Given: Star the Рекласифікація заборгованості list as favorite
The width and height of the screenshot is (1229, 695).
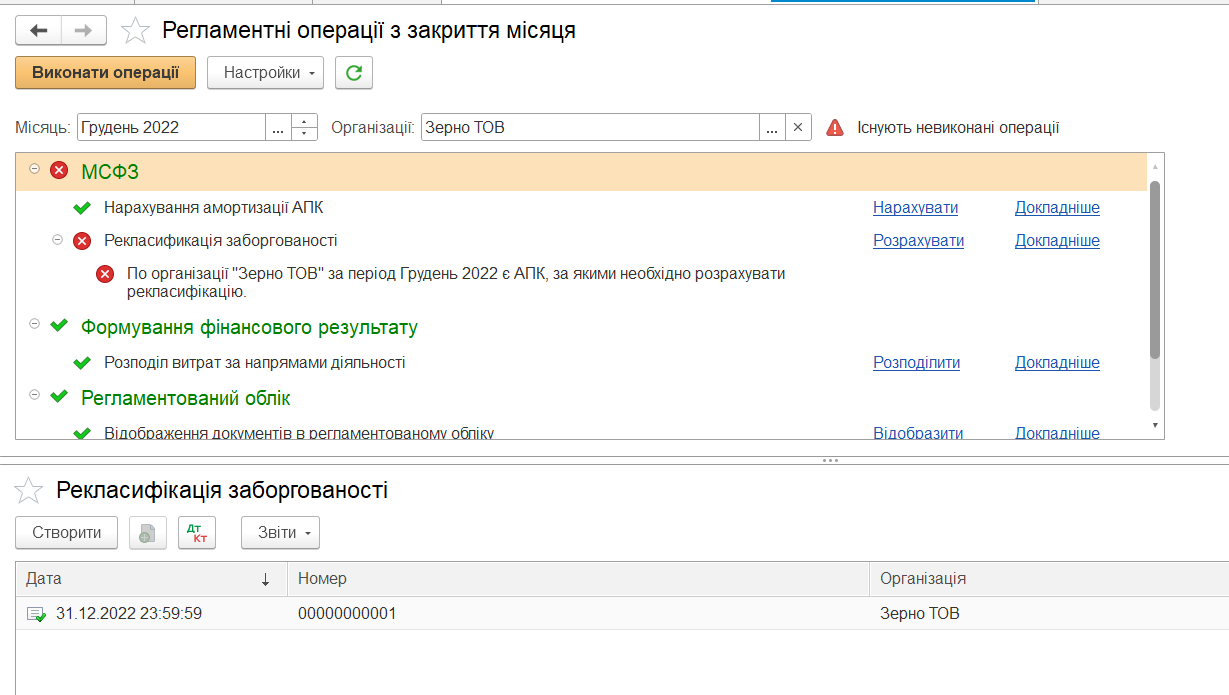Looking at the screenshot, I should 29,490.
